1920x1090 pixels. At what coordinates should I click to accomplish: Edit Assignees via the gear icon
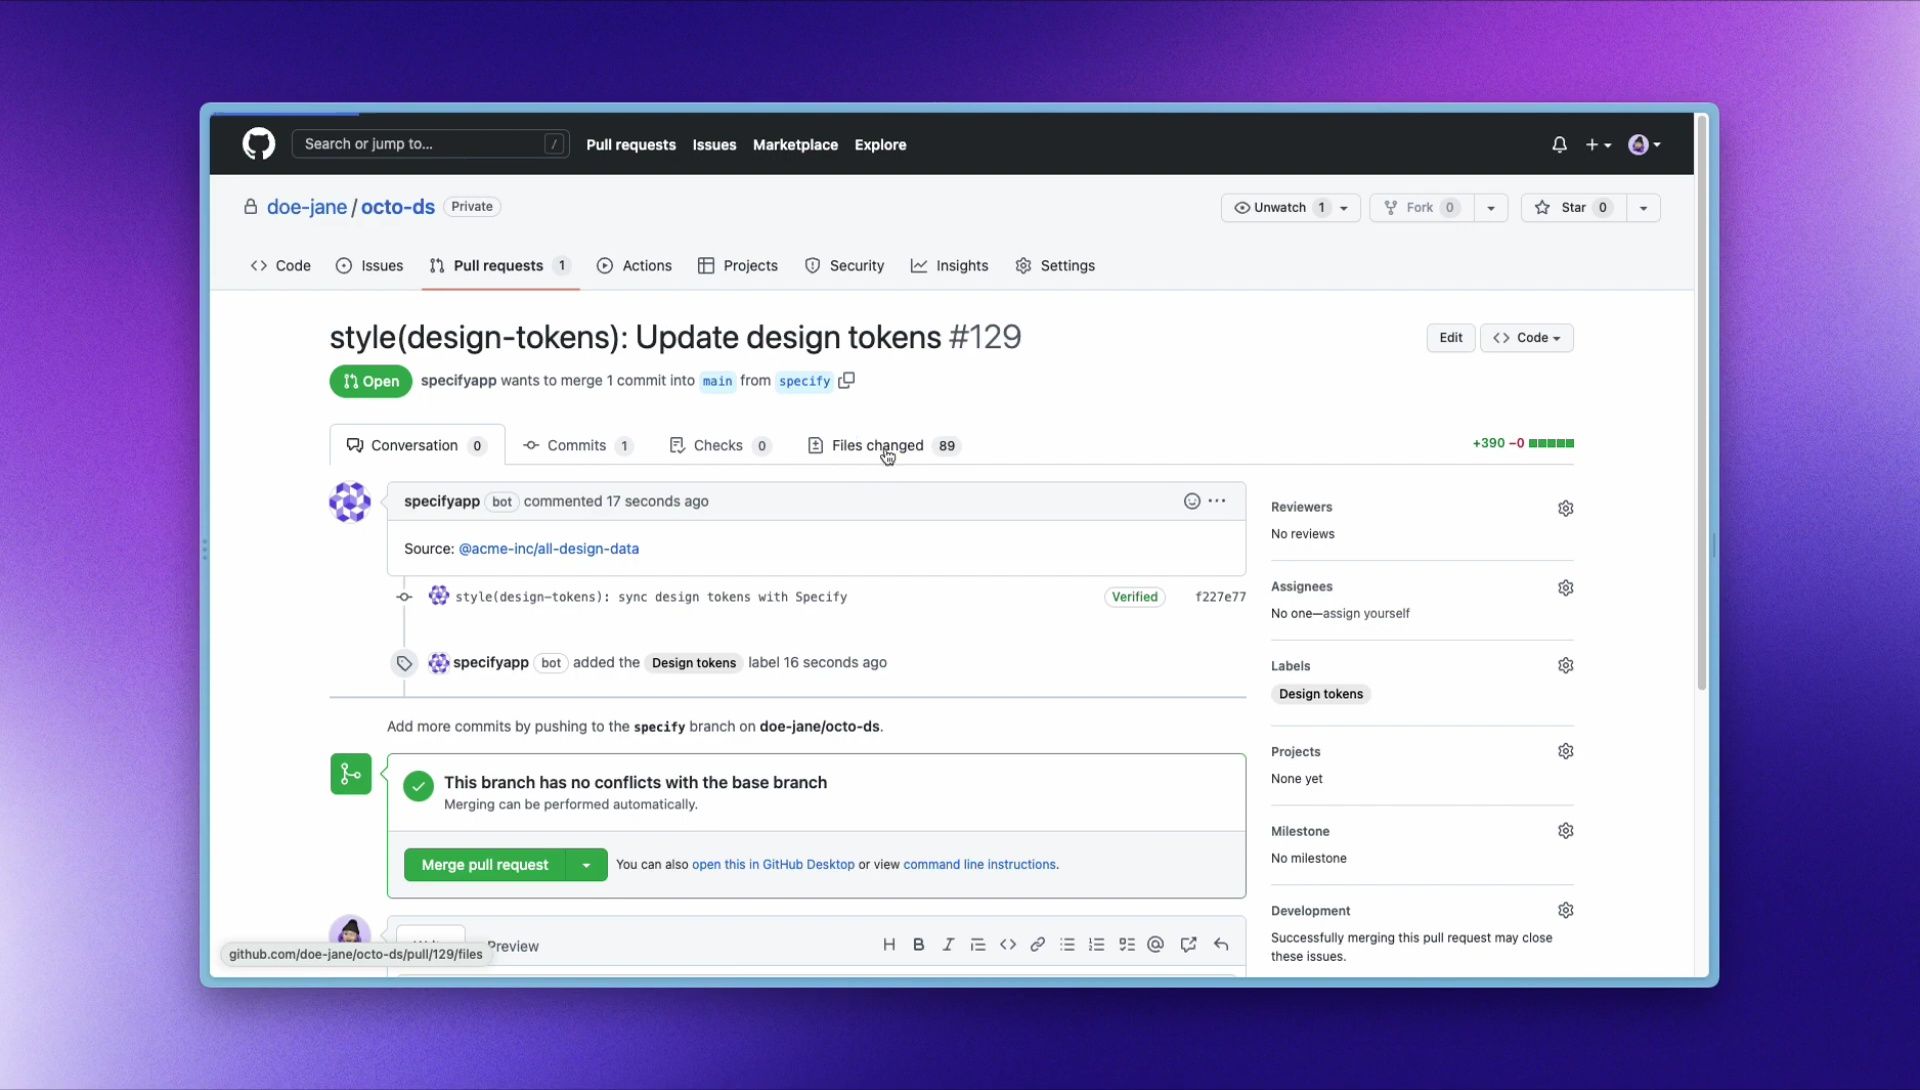pos(1566,588)
